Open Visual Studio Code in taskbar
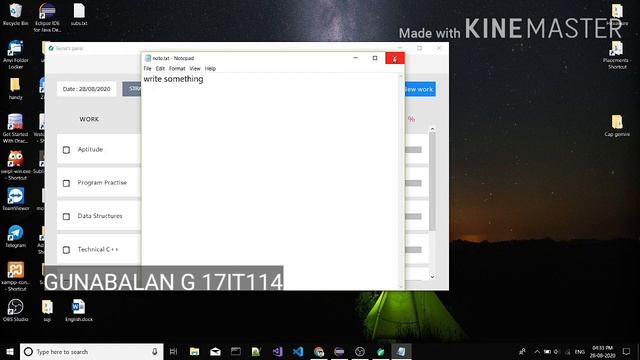Image resolution: width=640 pixels, height=360 pixels. [298, 351]
